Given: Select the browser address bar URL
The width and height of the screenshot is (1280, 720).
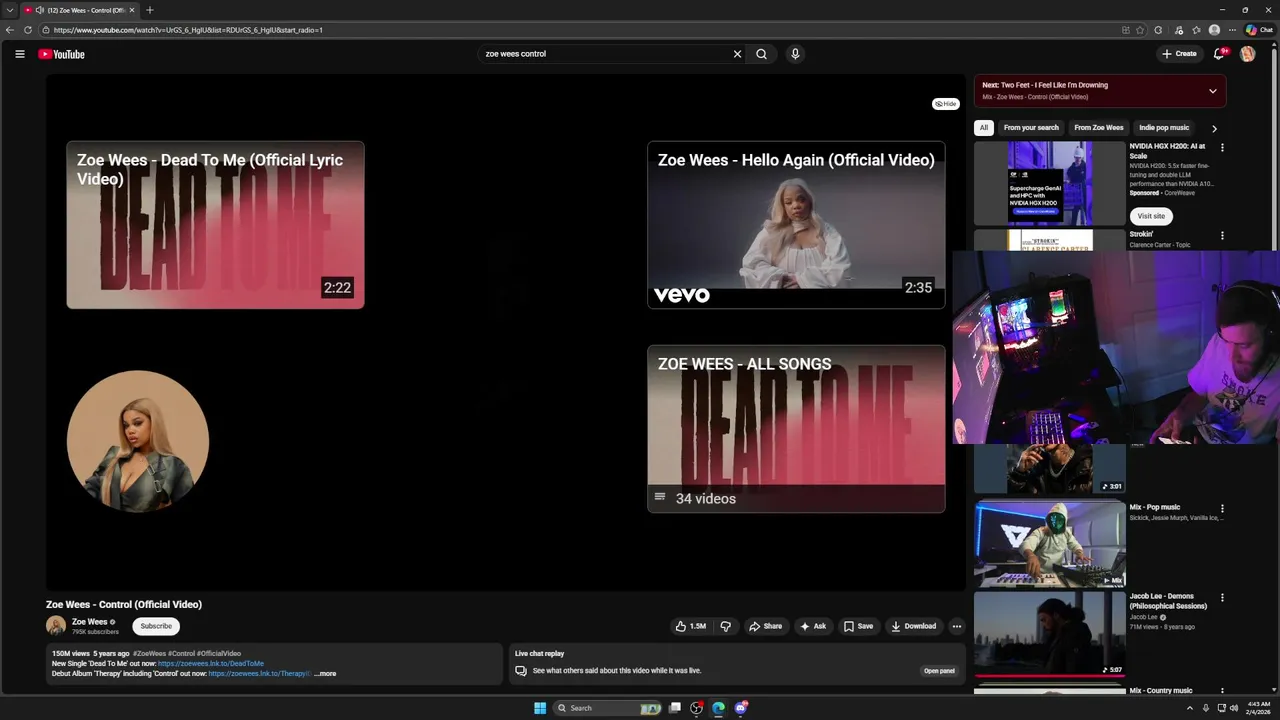Looking at the screenshot, I should point(188,30).
